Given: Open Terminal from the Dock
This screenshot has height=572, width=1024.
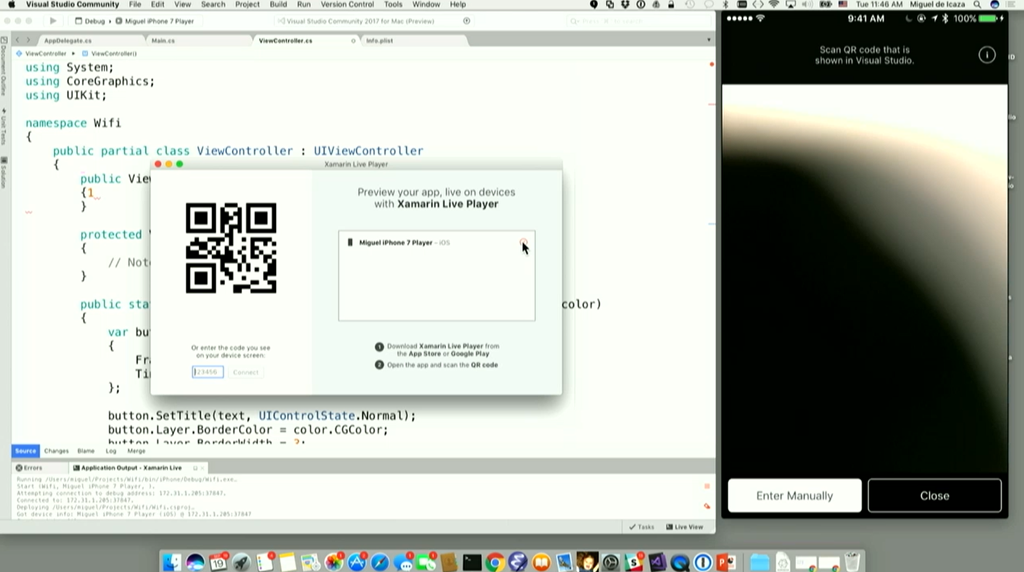Looking at the screenshot, I should pyautogui.click(x=472, y=562).
